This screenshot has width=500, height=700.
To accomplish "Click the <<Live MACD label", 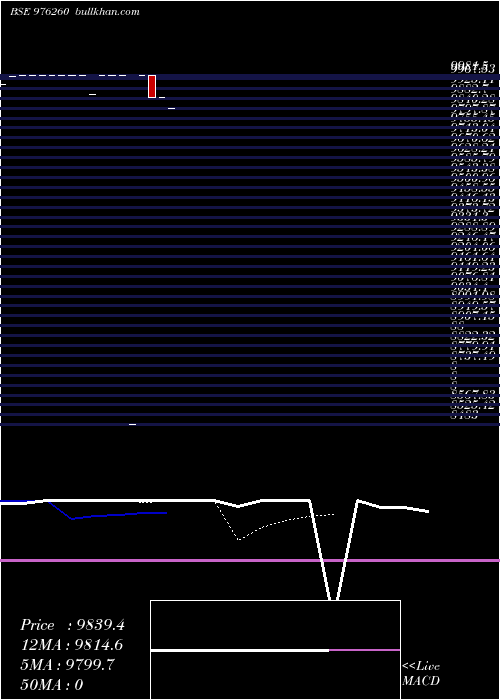I will tap(421, 673).
